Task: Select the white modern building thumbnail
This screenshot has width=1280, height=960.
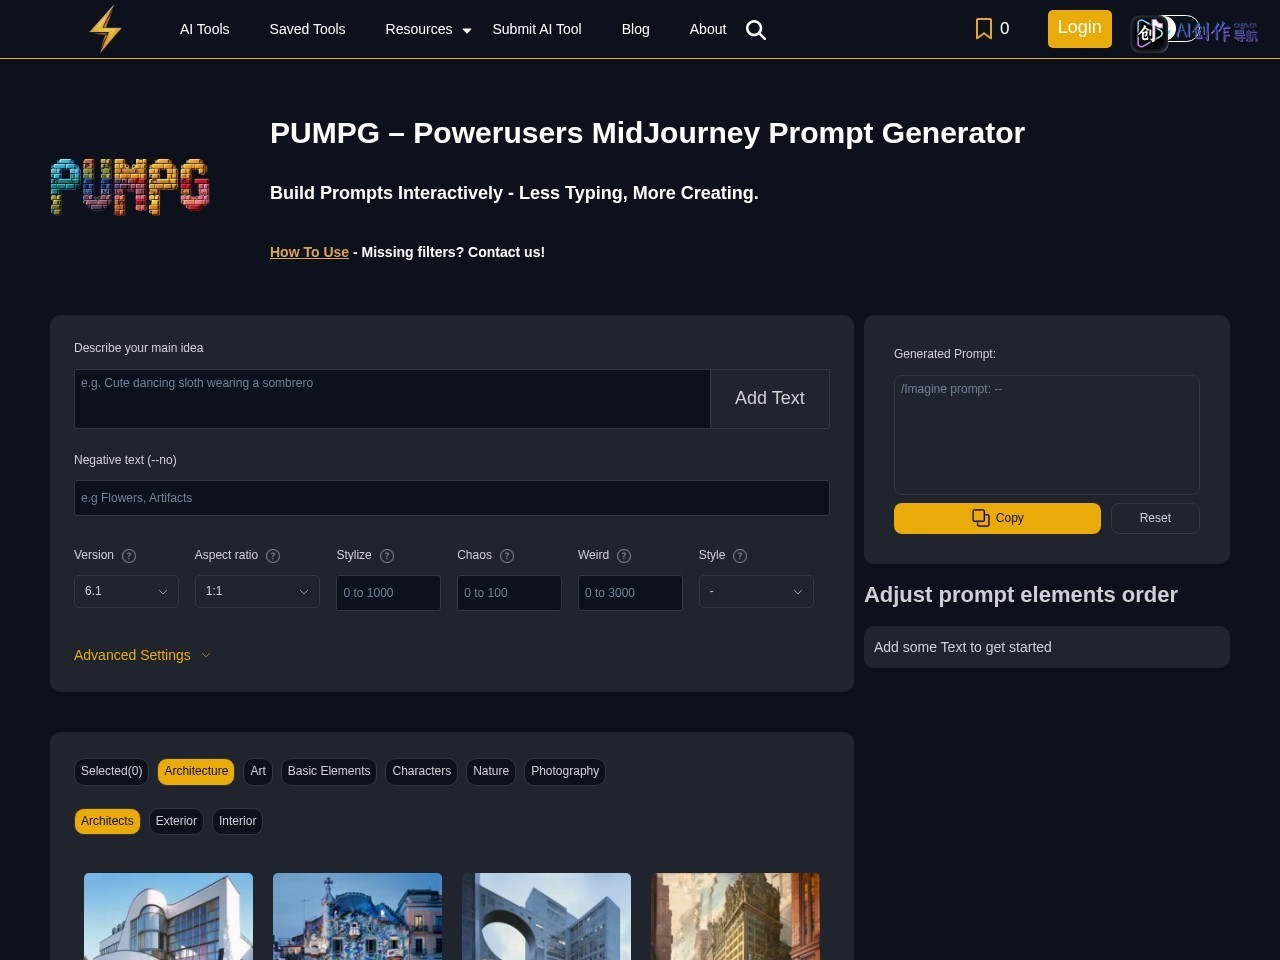Action: (168, 916)
